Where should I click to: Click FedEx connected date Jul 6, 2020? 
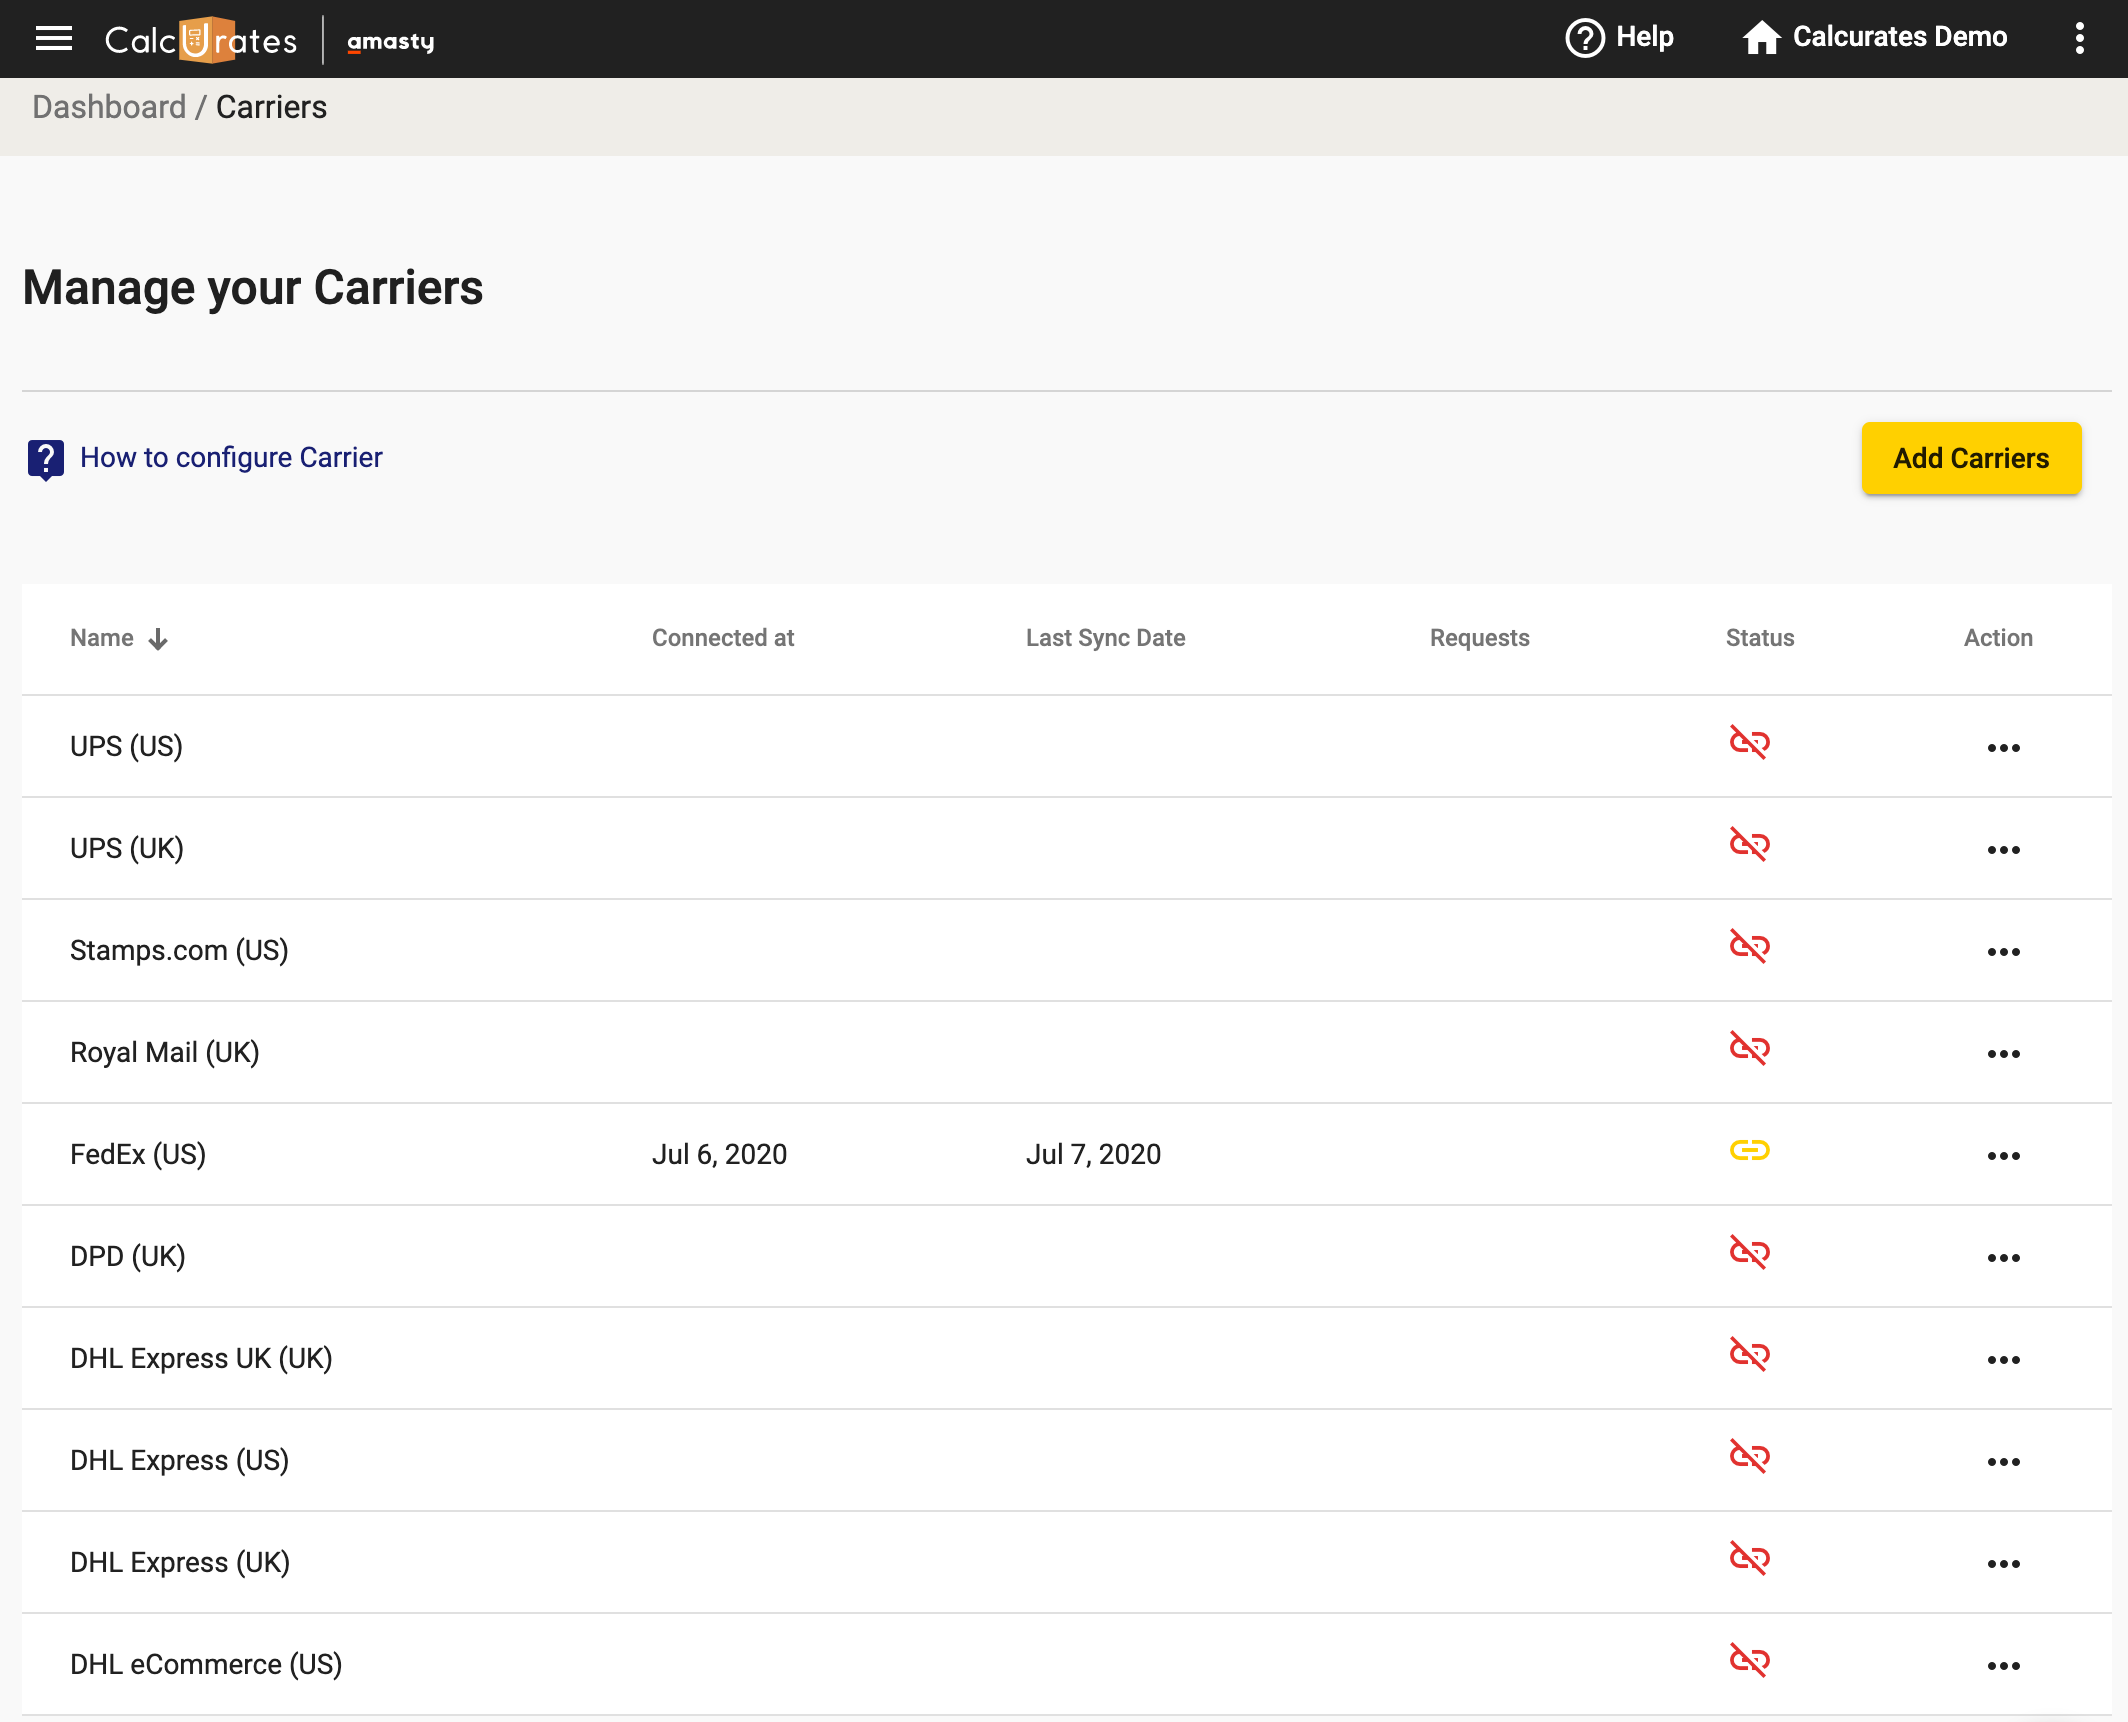tap(720, 1154)
